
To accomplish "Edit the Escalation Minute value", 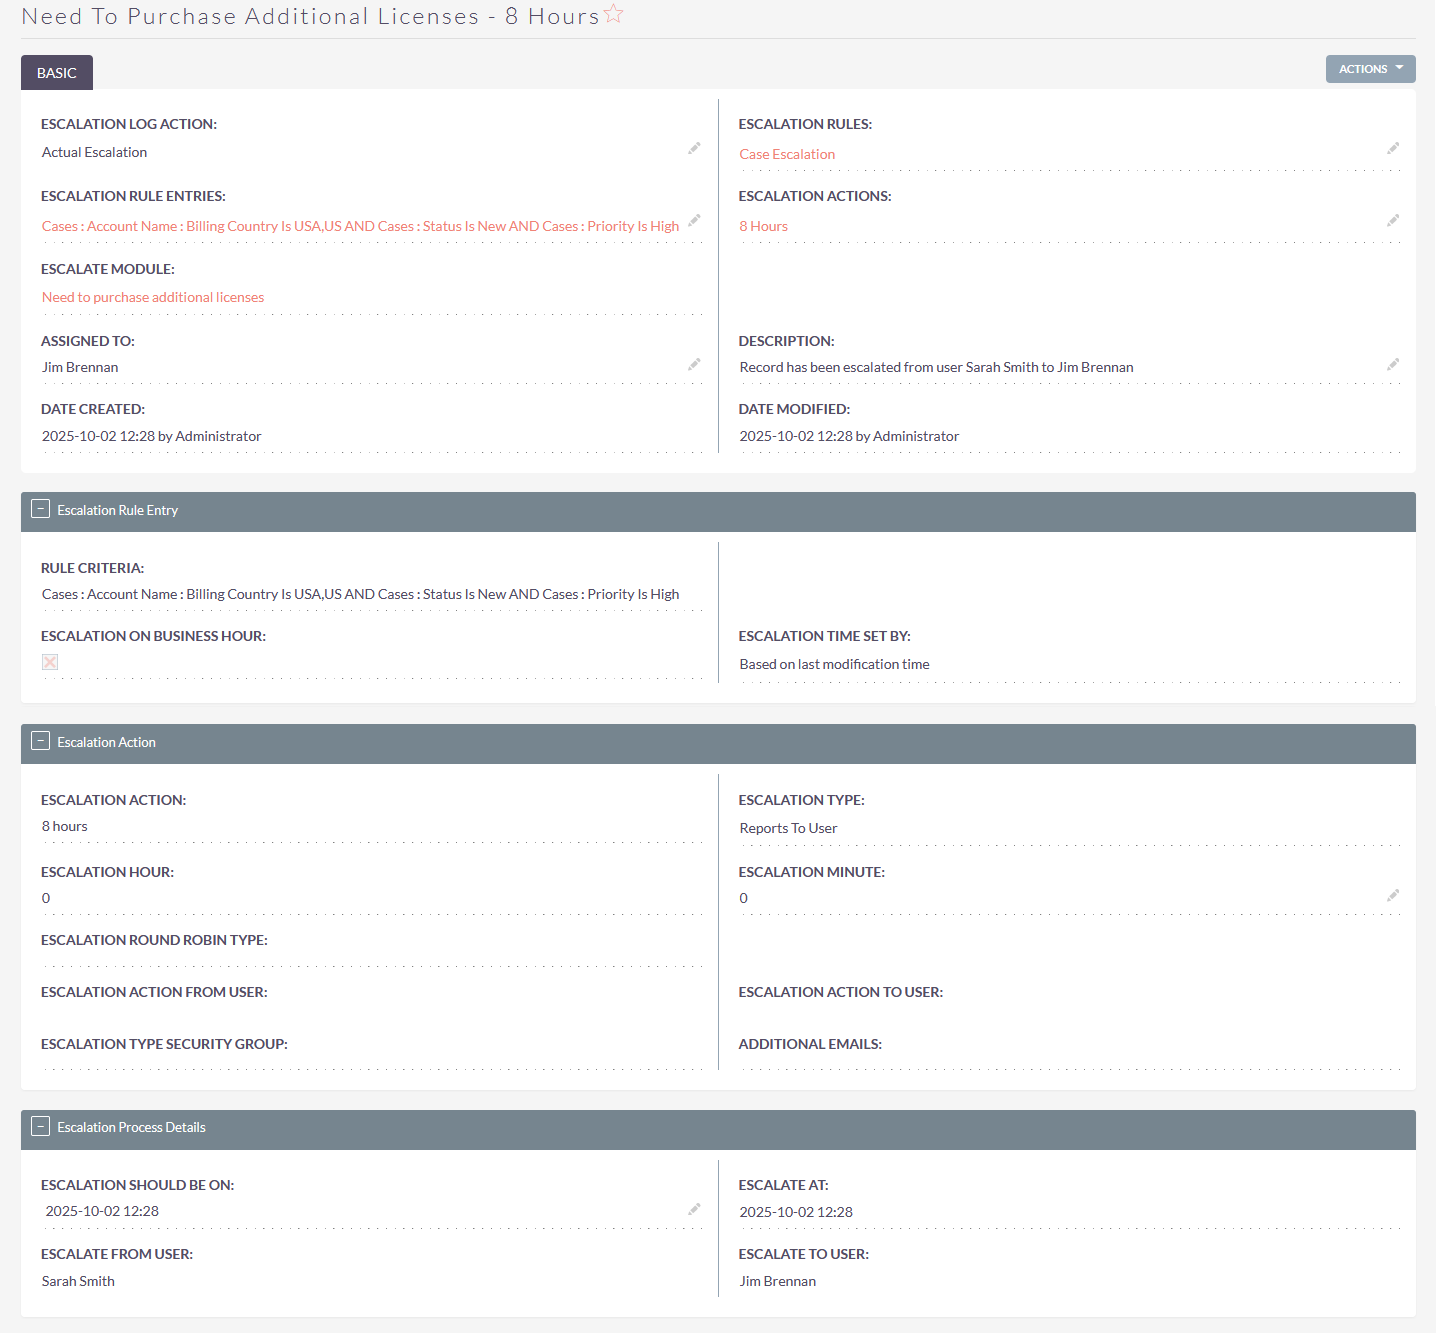I will [x=1393, y=895].
